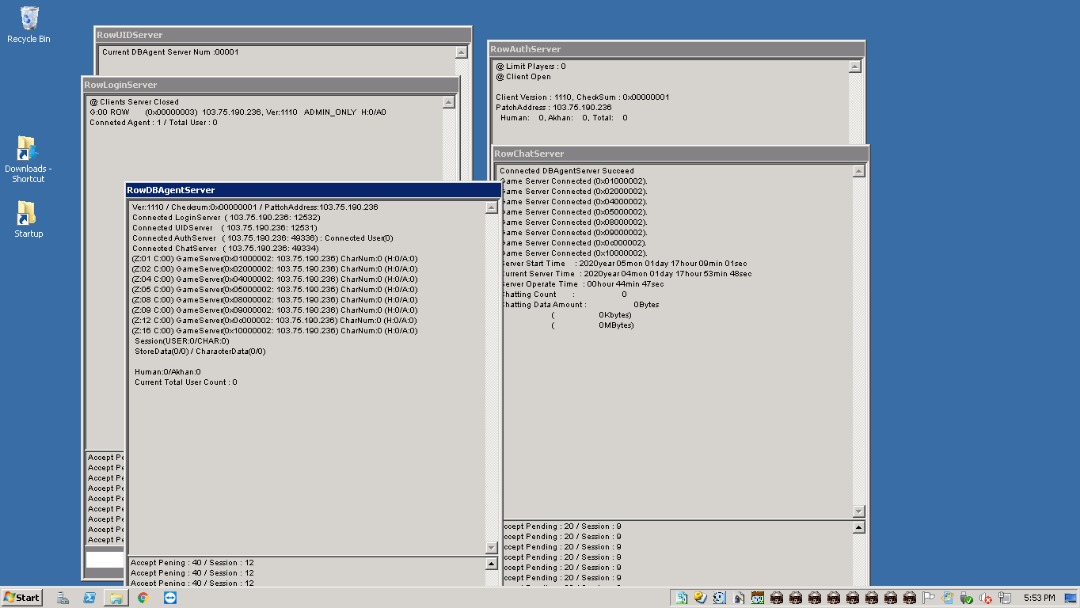Launch Google Chrome from the taskbar
The height and width of the screenshot is (608, 1080).
point(143,598)
